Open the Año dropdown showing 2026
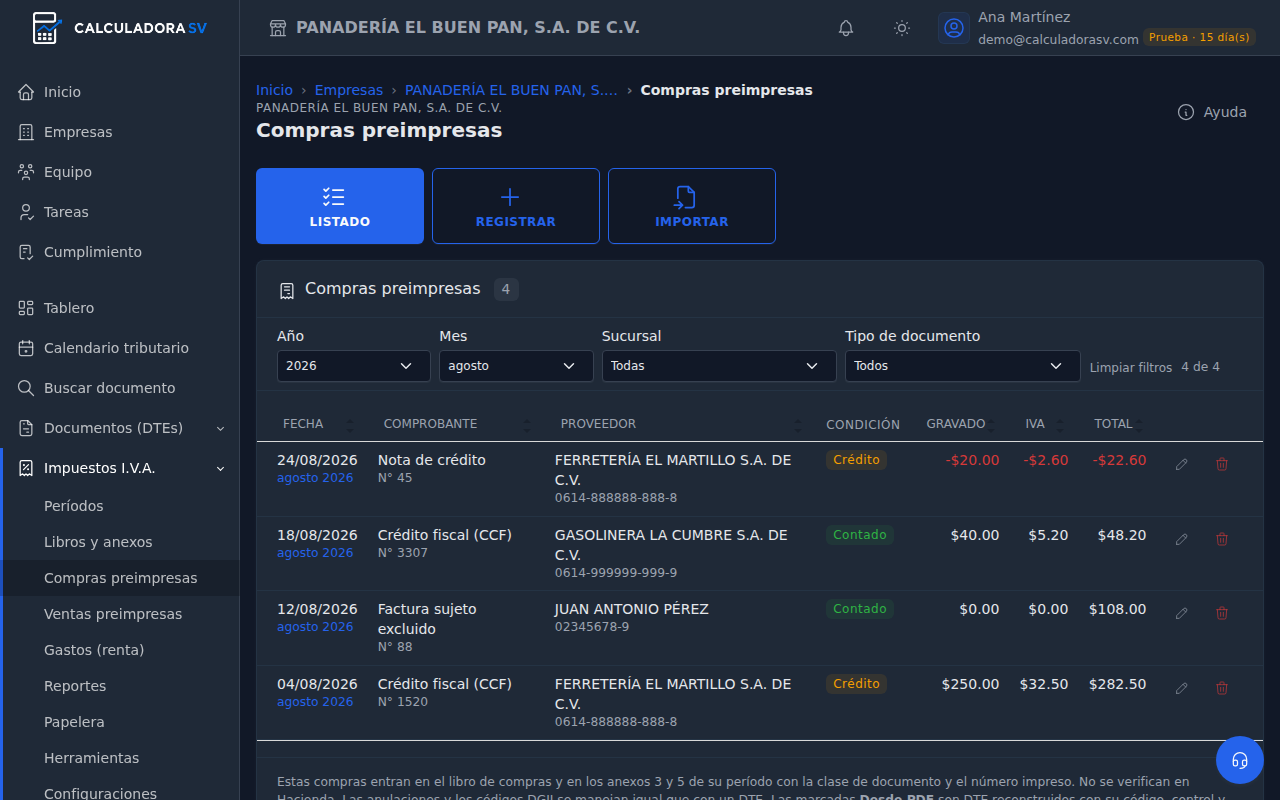This screenshot has width=1280, height=800. pos(354,366)
